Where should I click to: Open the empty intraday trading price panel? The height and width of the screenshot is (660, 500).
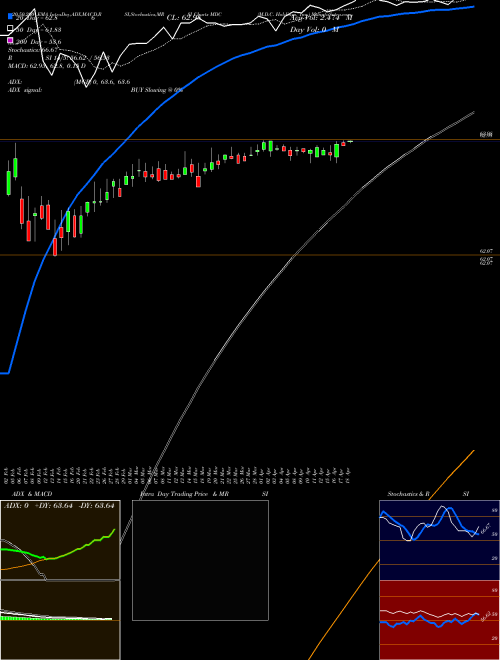coord(200,560)
